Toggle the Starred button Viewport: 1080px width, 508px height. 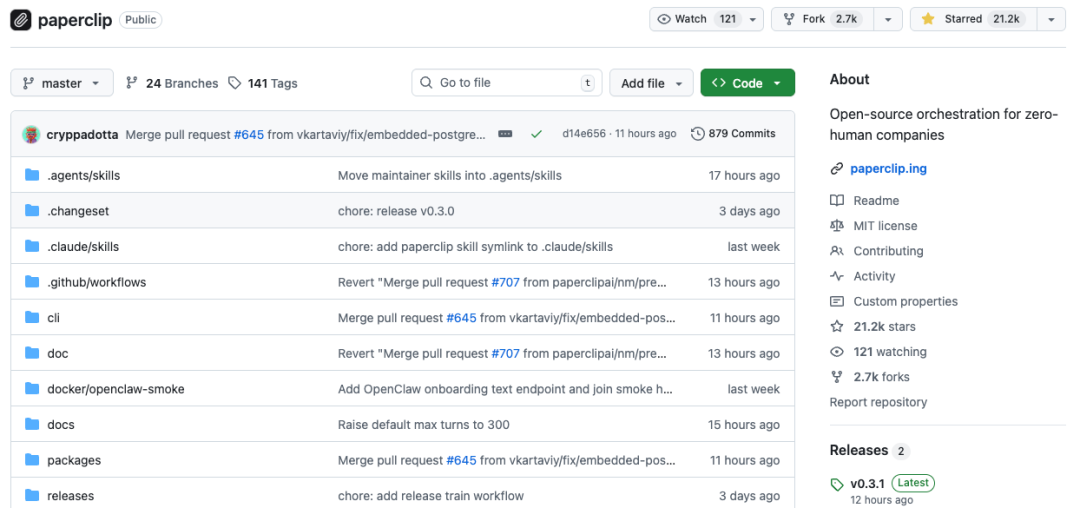click(x=971, y=19)
